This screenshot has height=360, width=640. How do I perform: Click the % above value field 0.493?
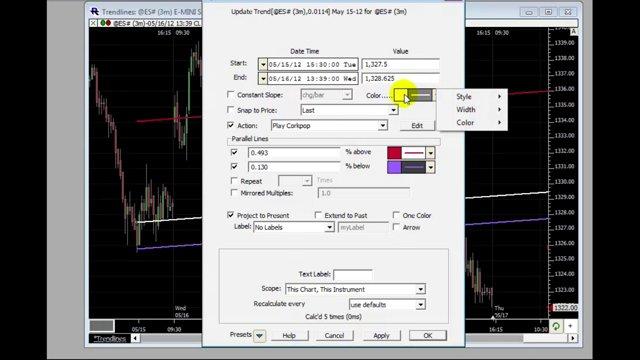click(294, 153)
